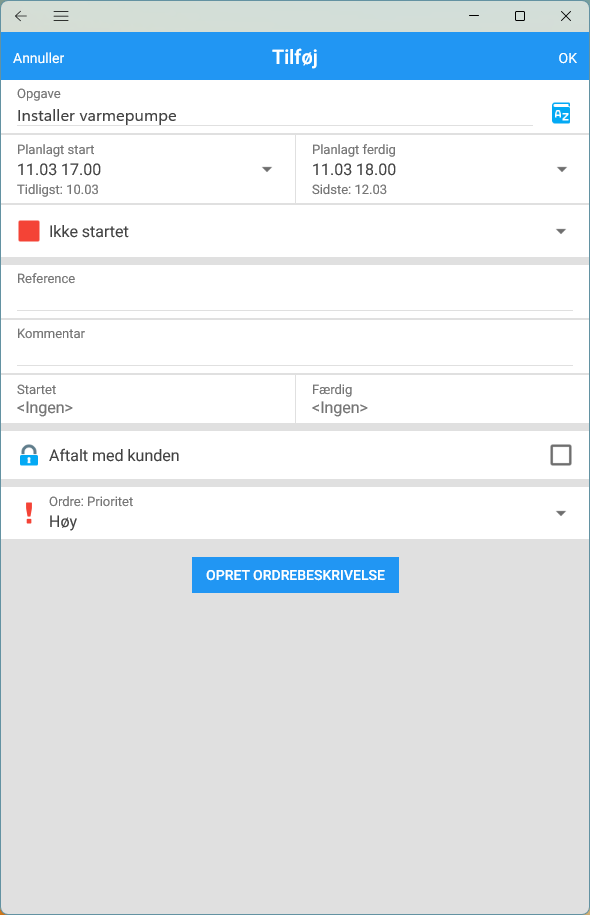Expand the Ikke startet status dropdown
The width and height of the screenshot is (590, 915).
(561, 232)
